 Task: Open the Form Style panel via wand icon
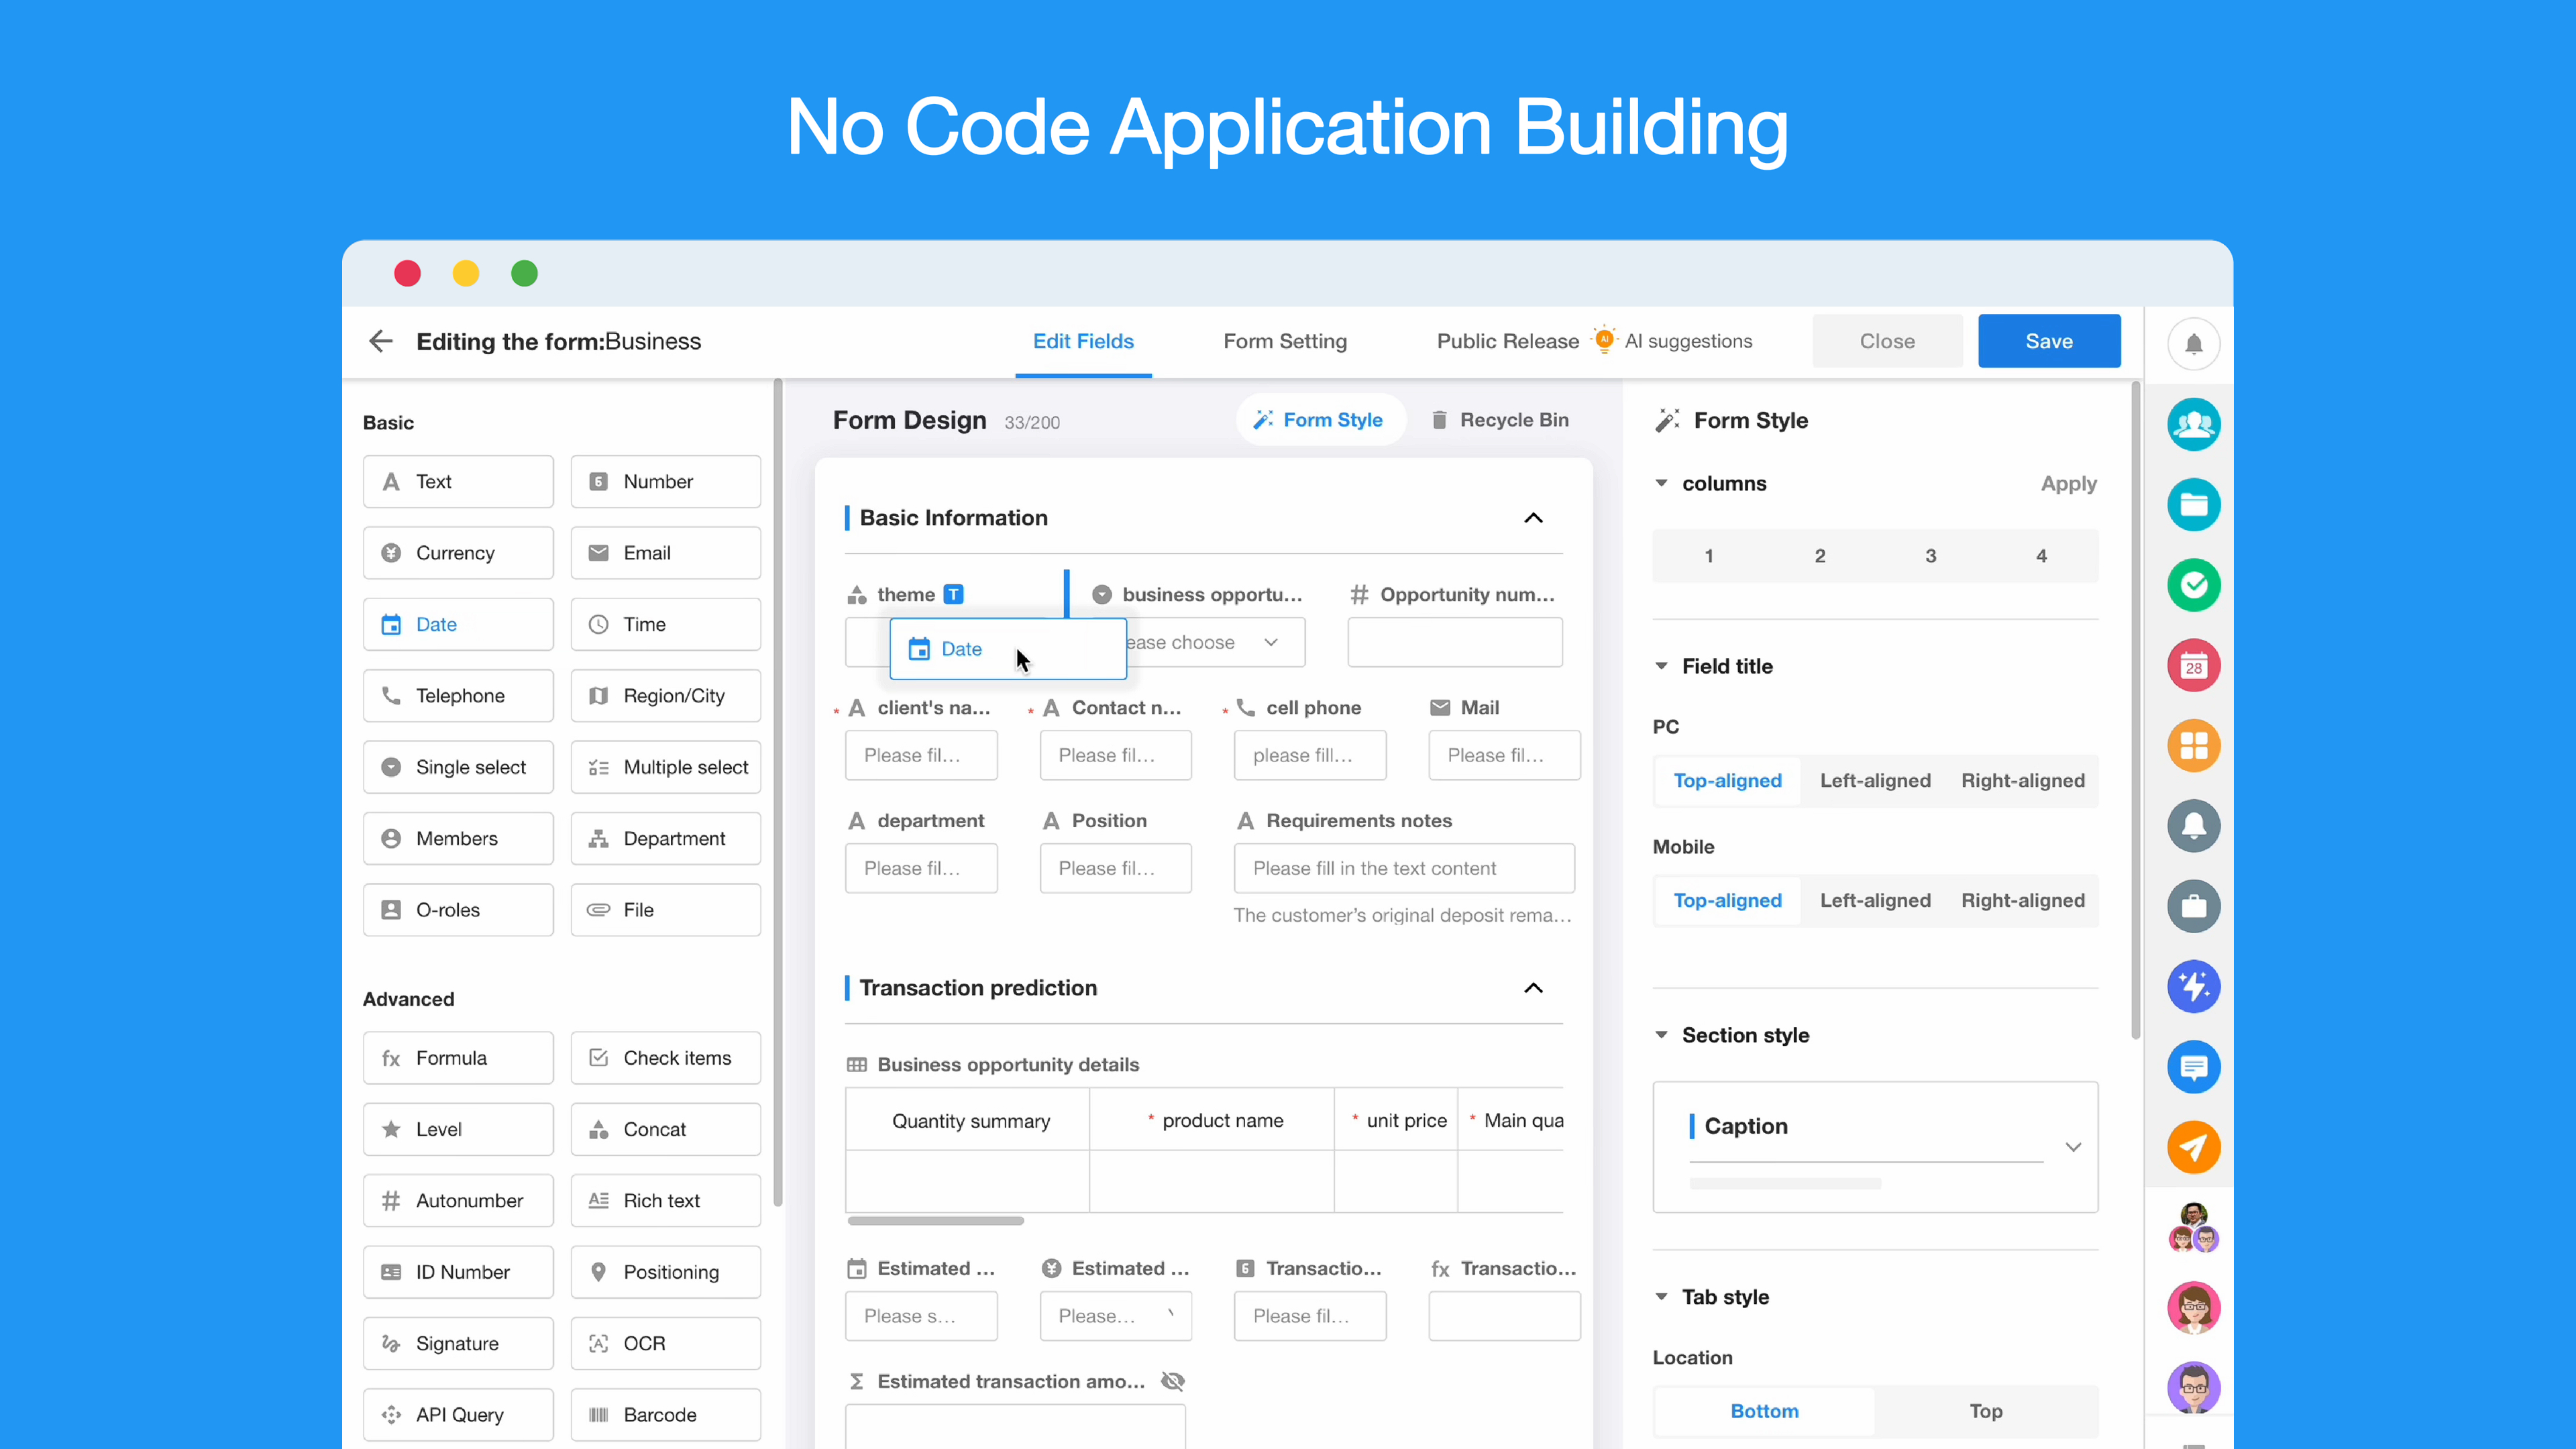(1320, 419)
